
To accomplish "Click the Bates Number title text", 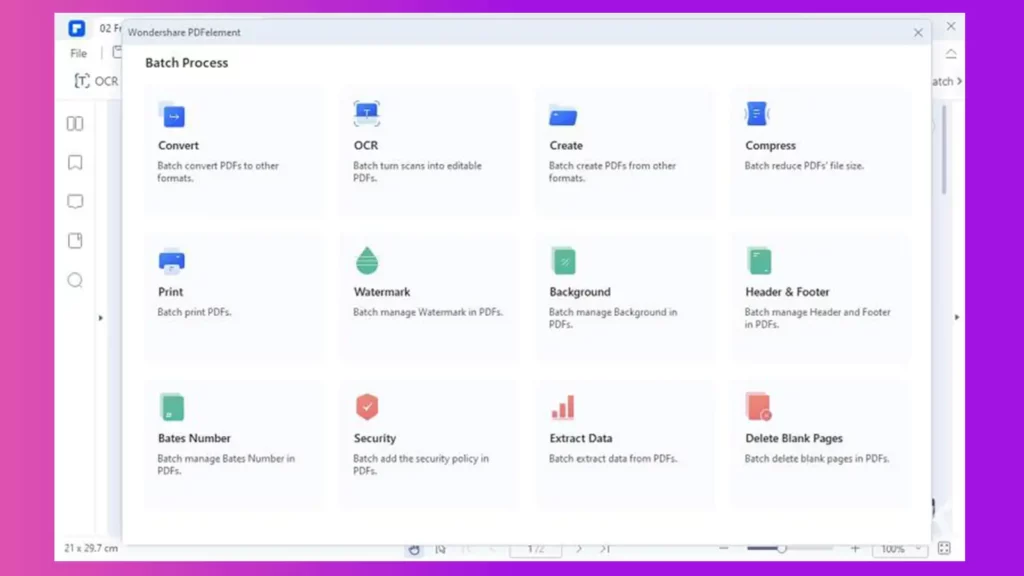I will (x=194, y=438).
